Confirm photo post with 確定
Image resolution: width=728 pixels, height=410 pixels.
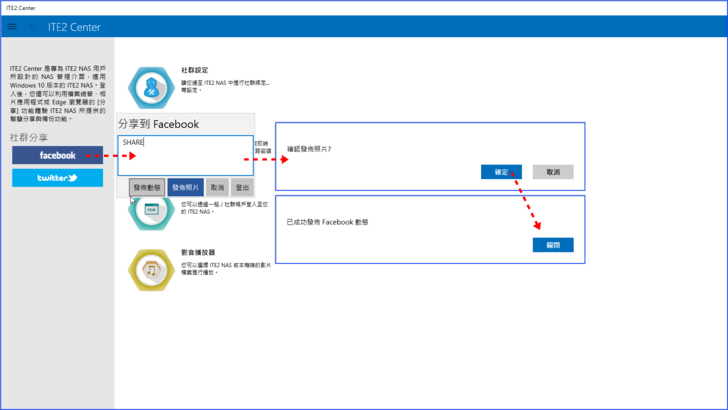[x=501, y=172]
